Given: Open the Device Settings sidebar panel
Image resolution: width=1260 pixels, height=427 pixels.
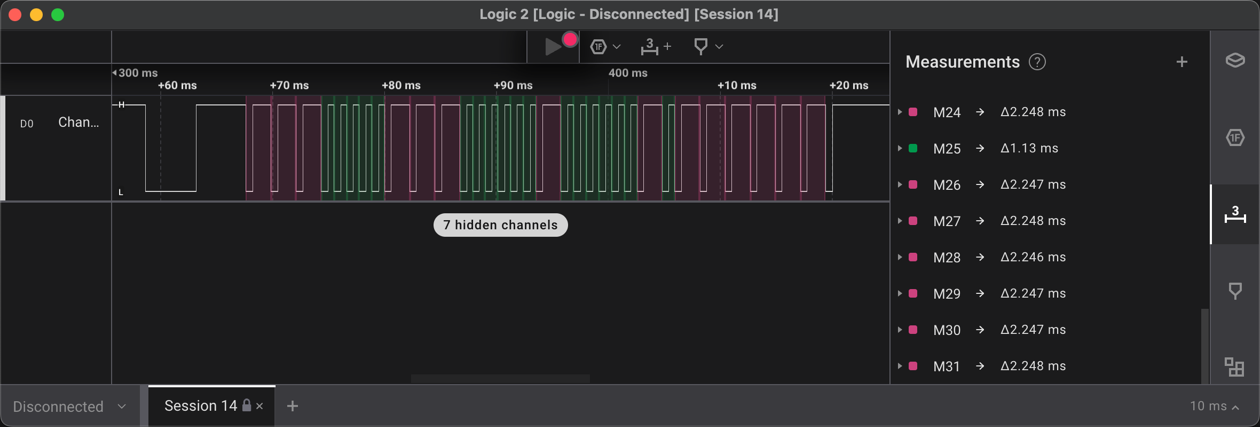Looking at the screenshot, I should (1235, 61).
